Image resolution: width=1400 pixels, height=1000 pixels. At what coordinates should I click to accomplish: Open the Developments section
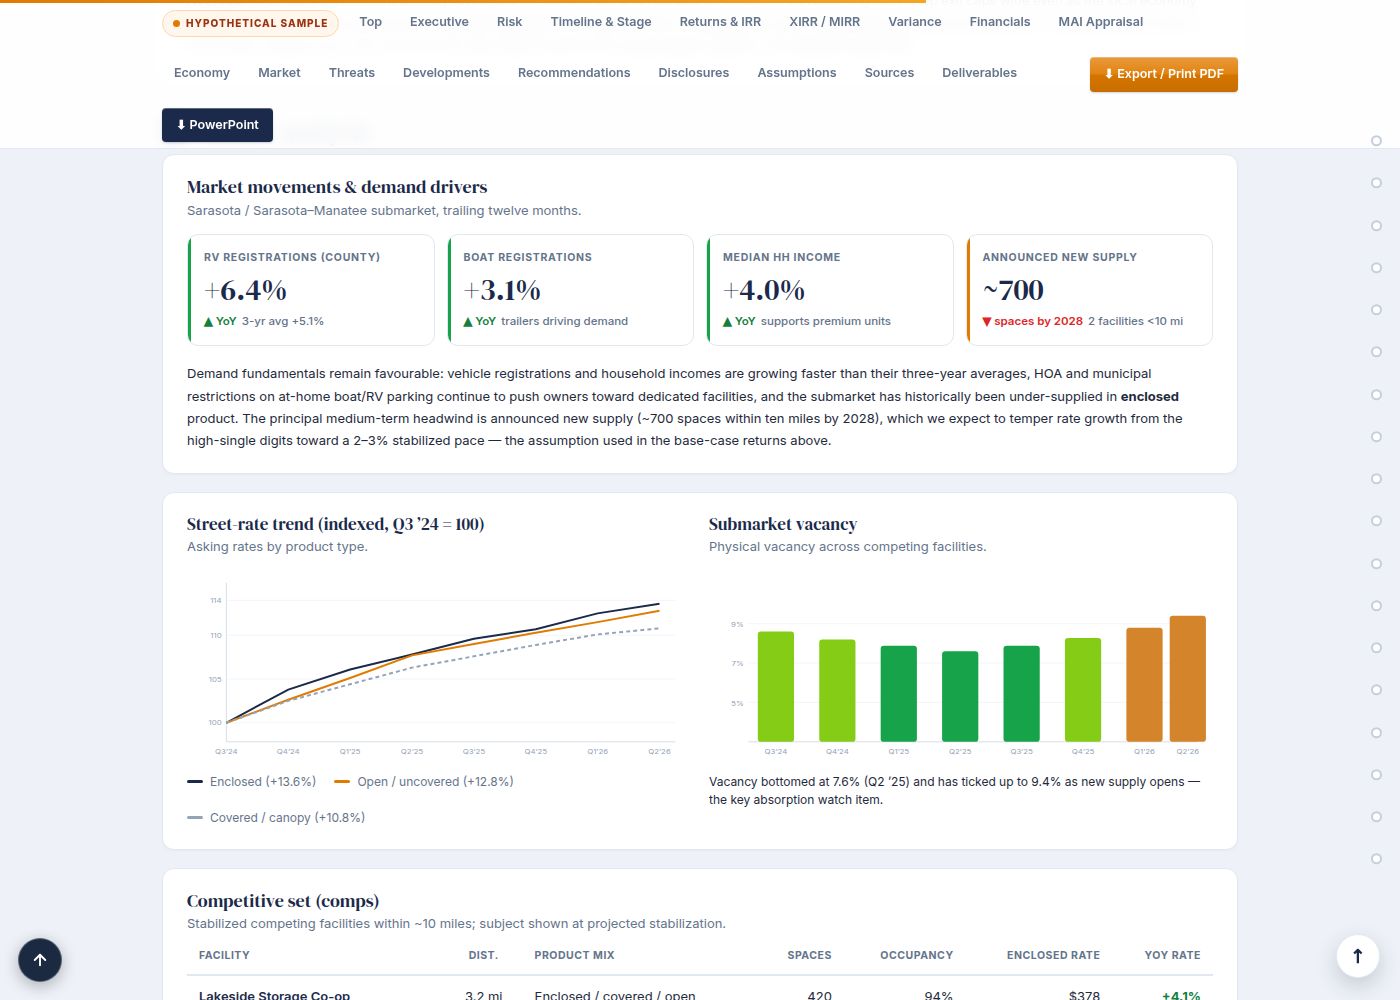point(446,73)
